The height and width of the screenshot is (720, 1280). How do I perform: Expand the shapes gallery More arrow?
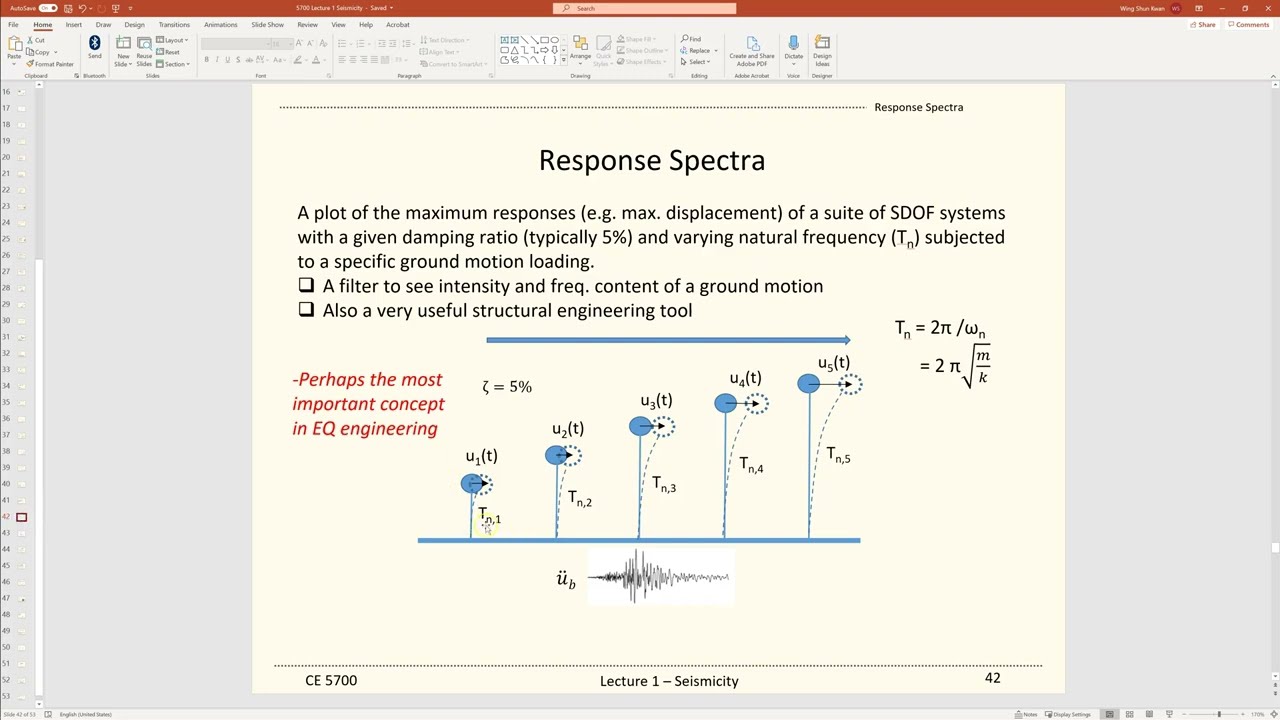(x=564, y=61)
